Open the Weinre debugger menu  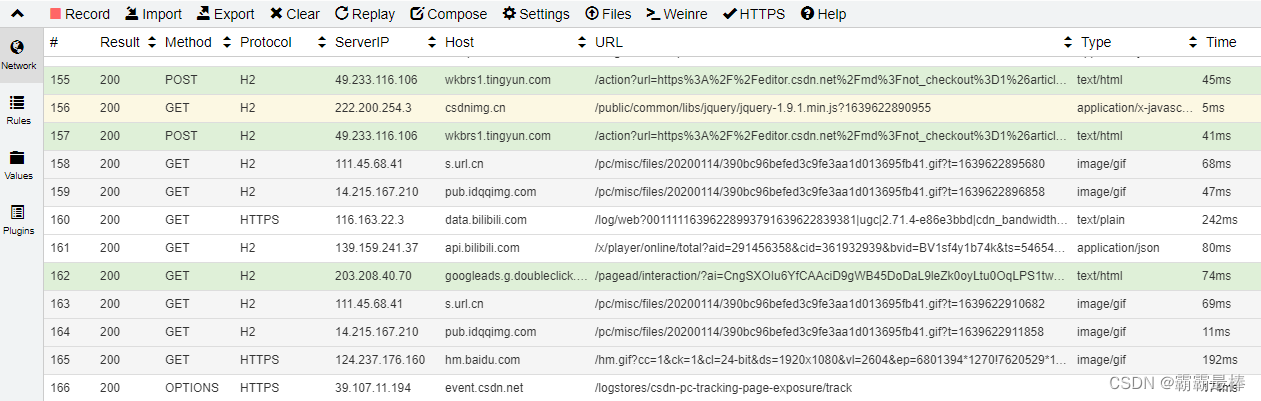click(x=677, y=14)
